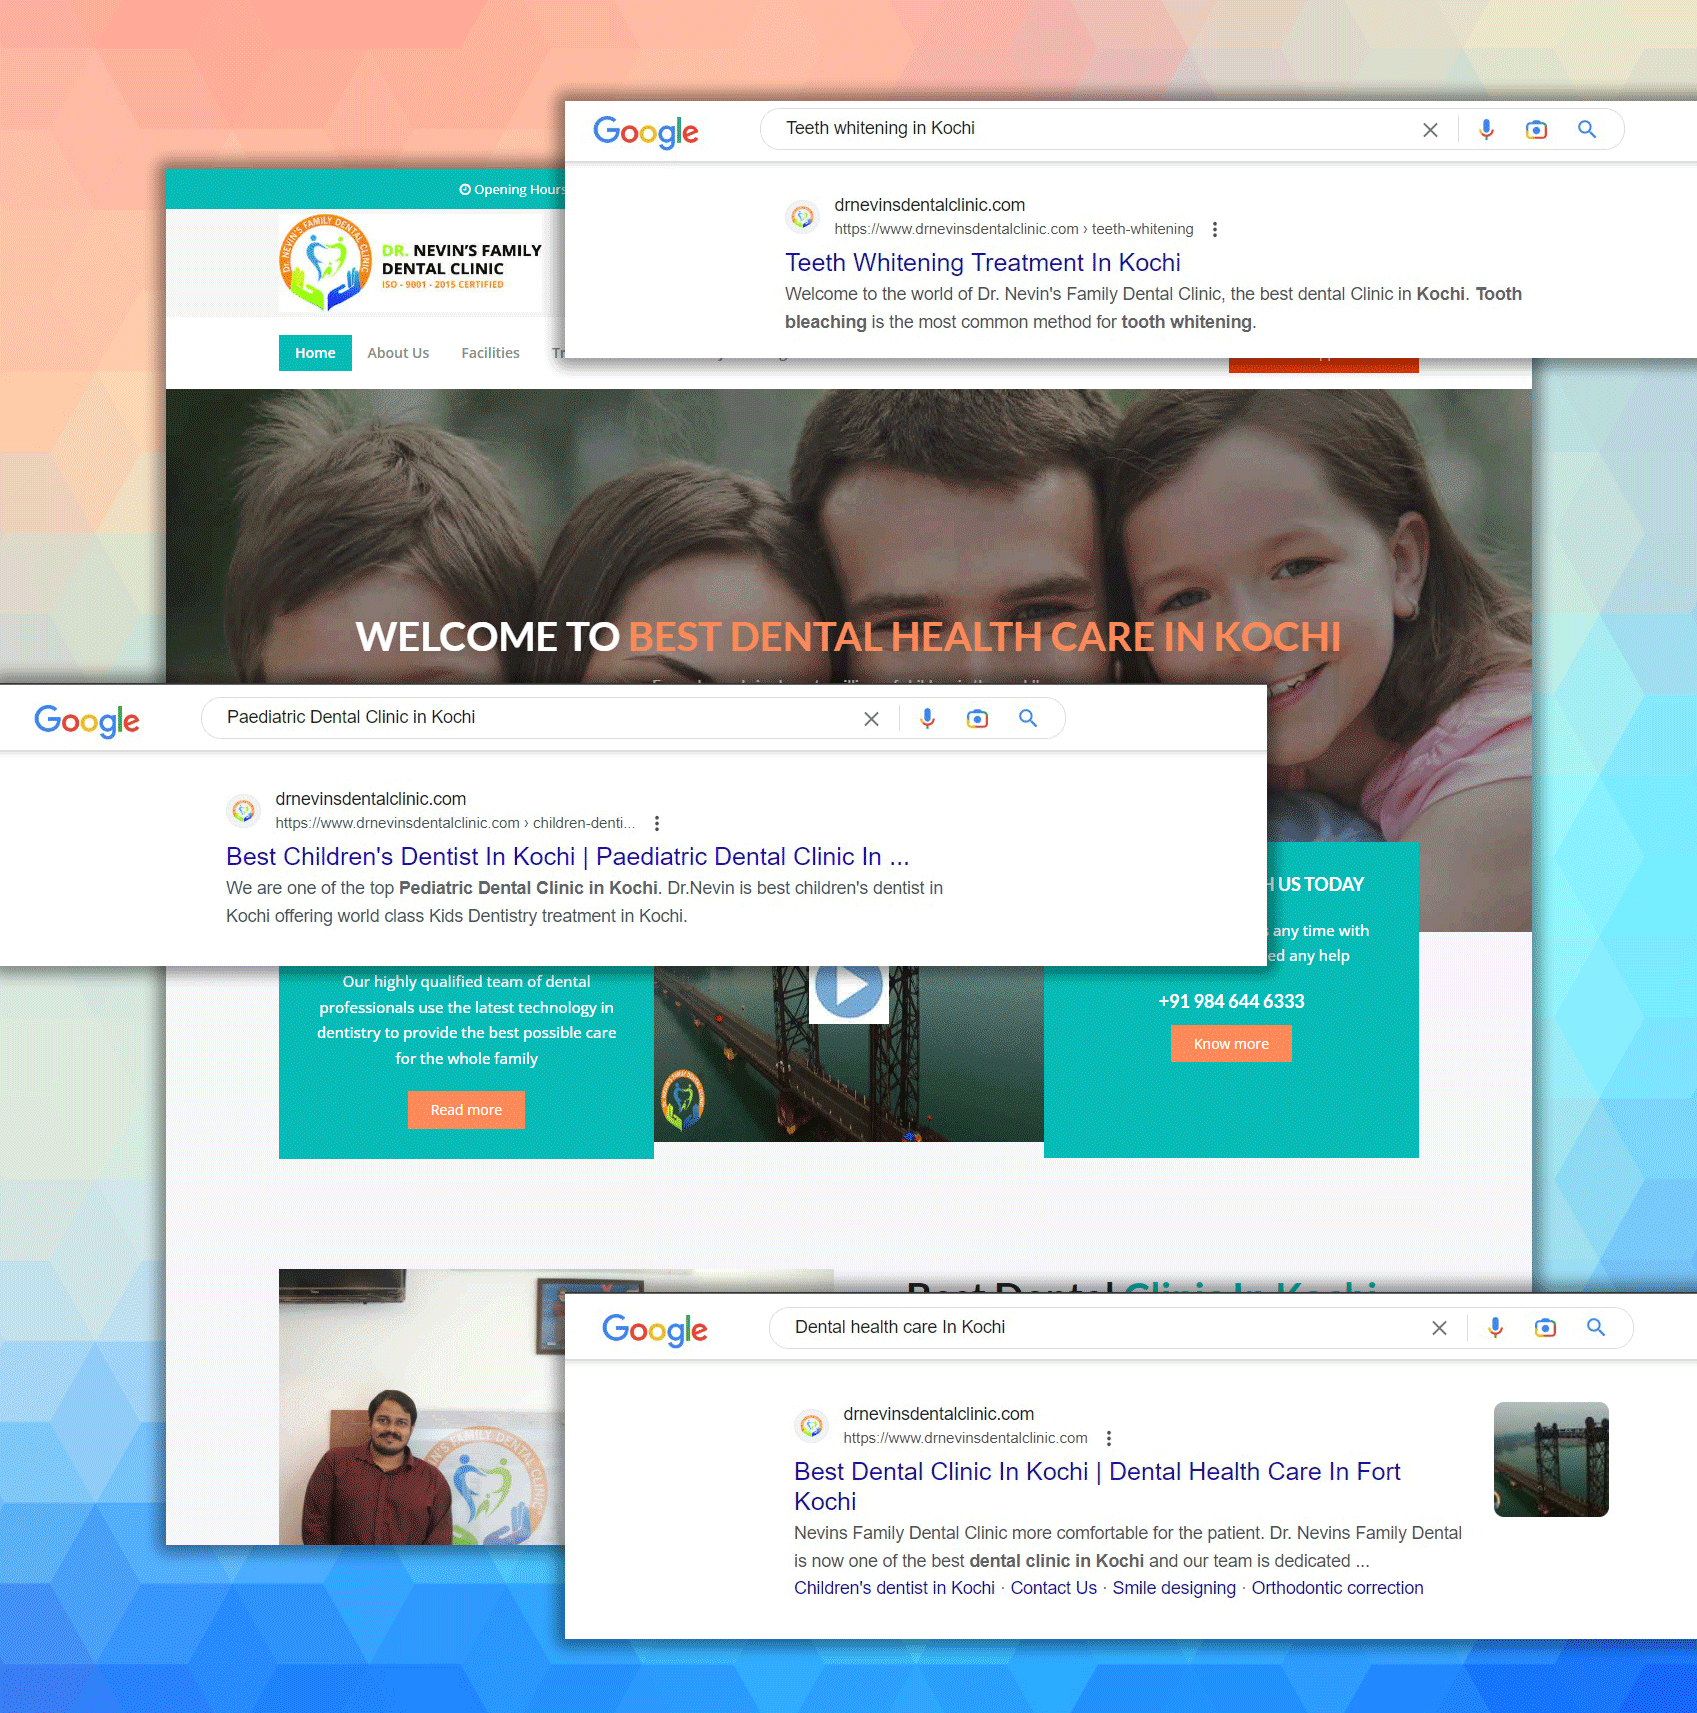
Task: Click the orange Know more button
Action: (1231, 1044)
